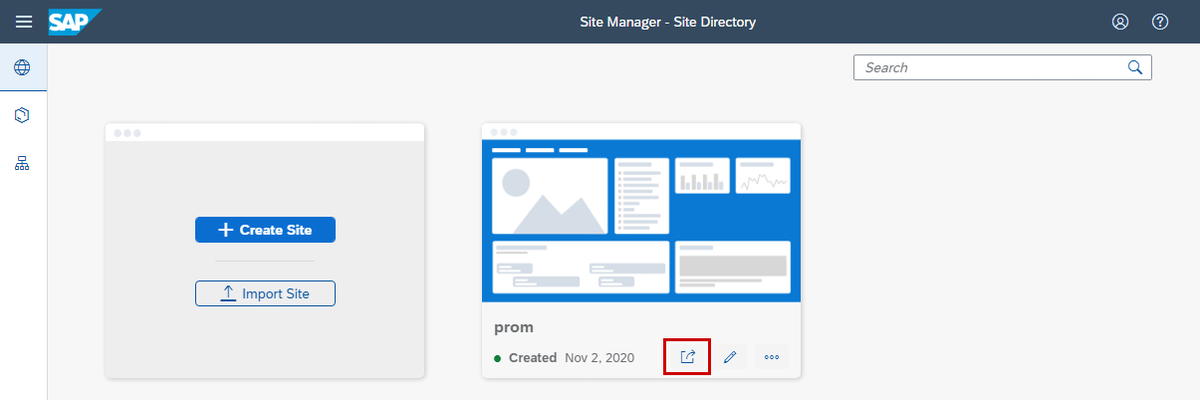Open the hamburger navigation menu
The image size is (1200, 400).
pyautogui.click(x=24, y=21)
